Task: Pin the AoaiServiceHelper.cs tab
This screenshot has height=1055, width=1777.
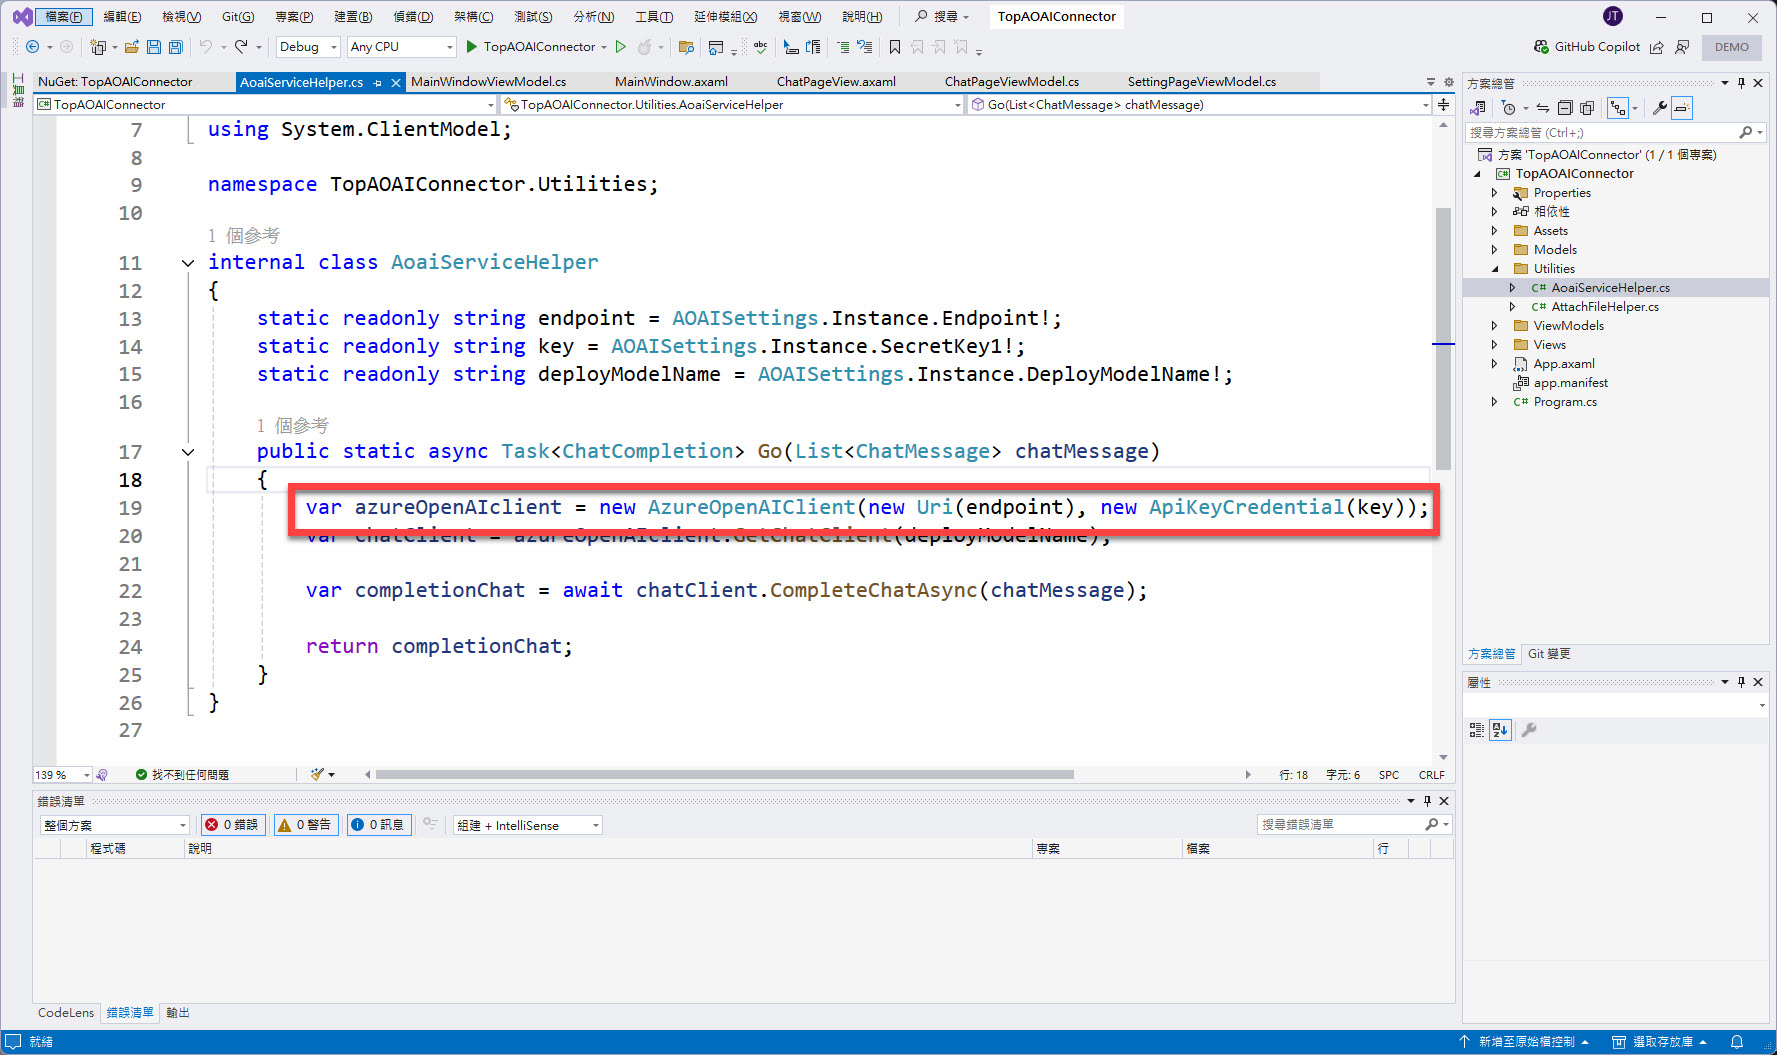Action: coord(378,83)
